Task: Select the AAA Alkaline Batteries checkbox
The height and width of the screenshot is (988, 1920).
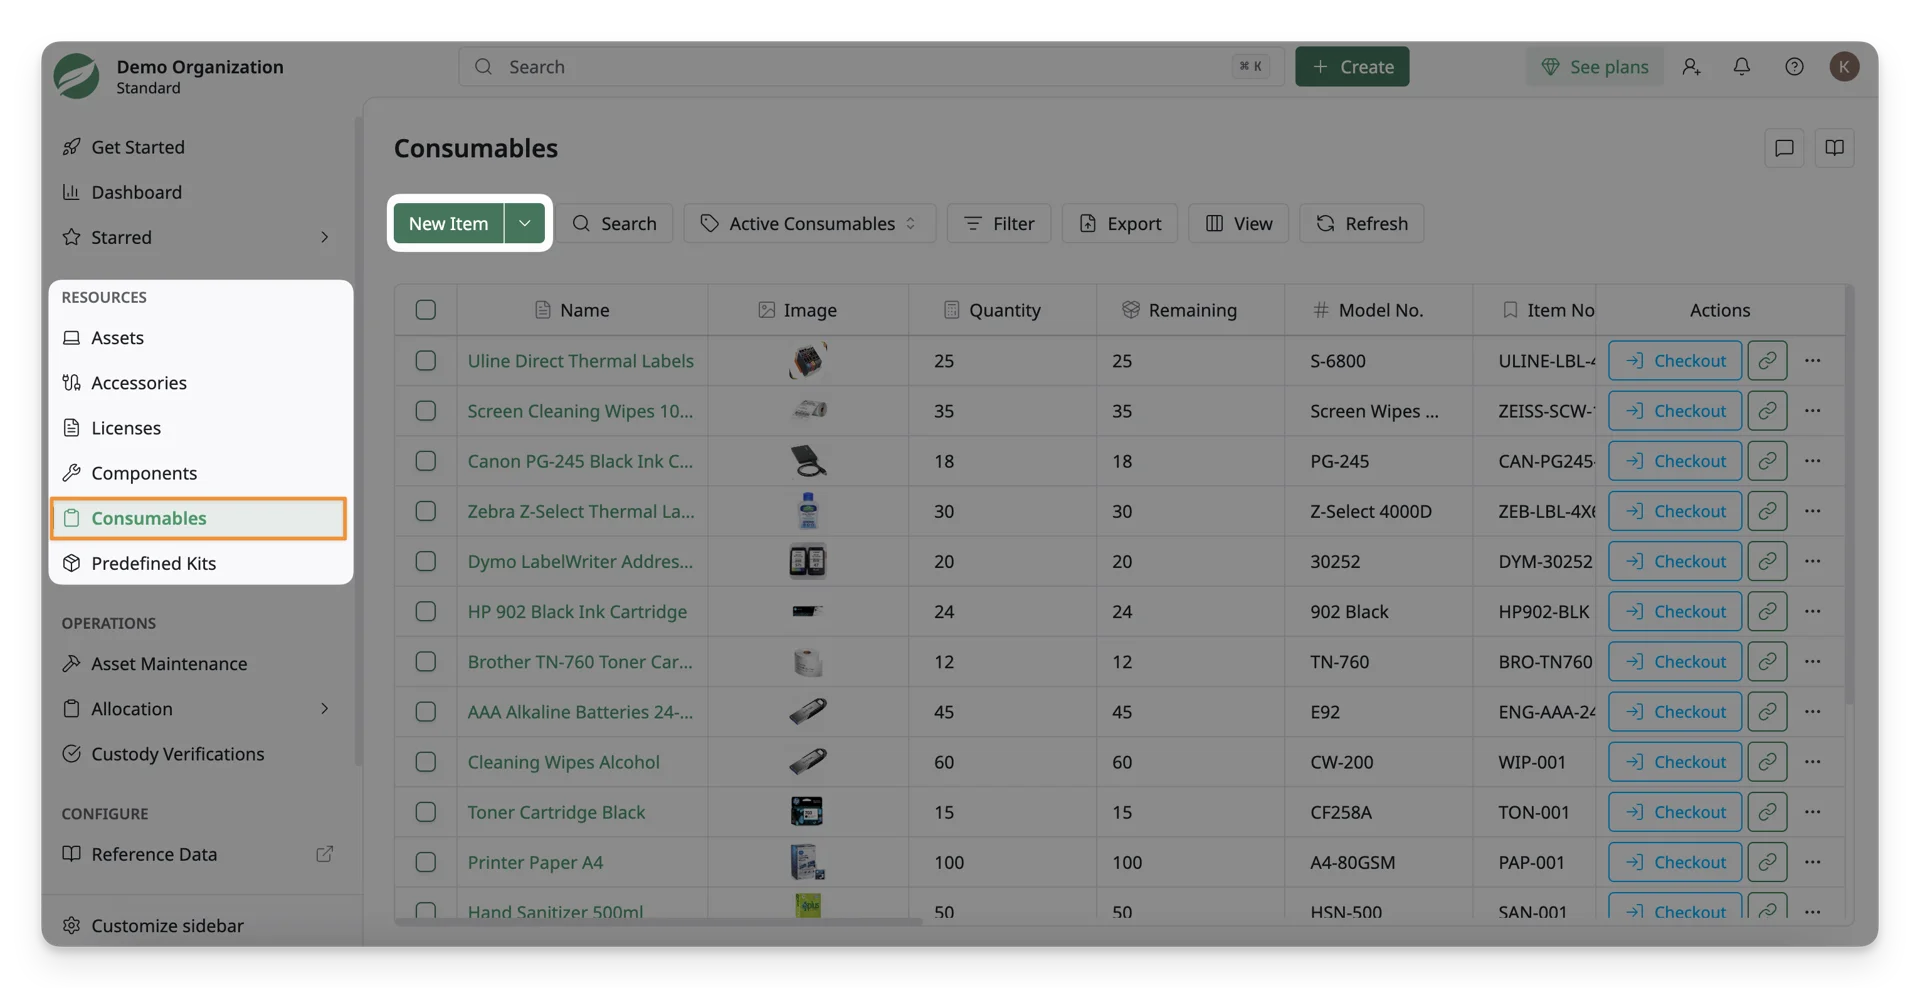Action: (426, 712)
